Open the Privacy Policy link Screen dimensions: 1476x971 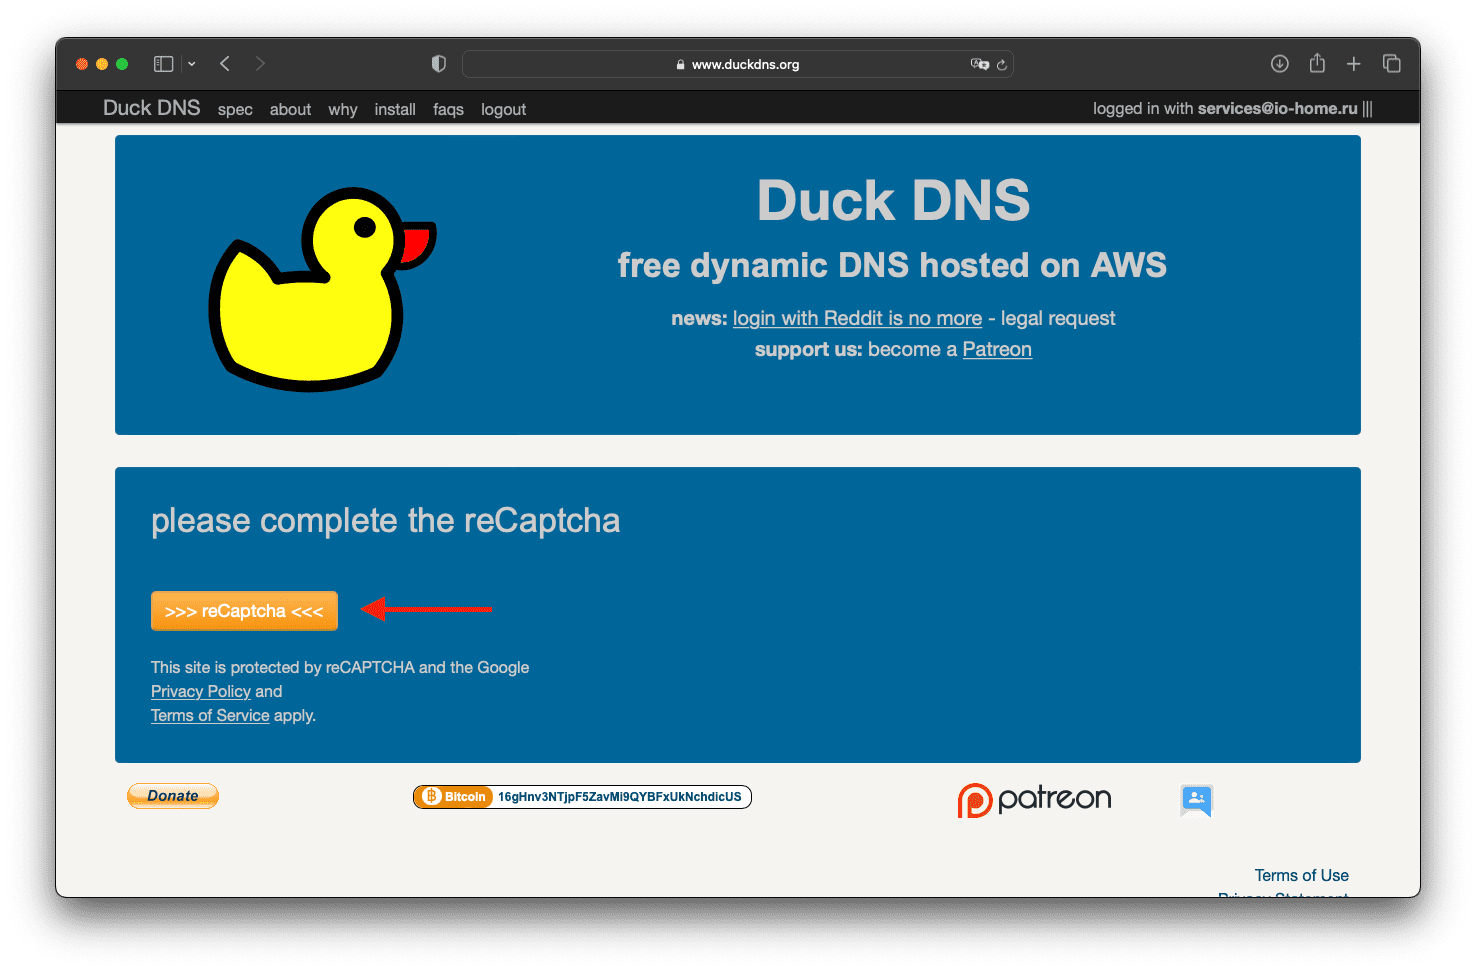point(201,691)
